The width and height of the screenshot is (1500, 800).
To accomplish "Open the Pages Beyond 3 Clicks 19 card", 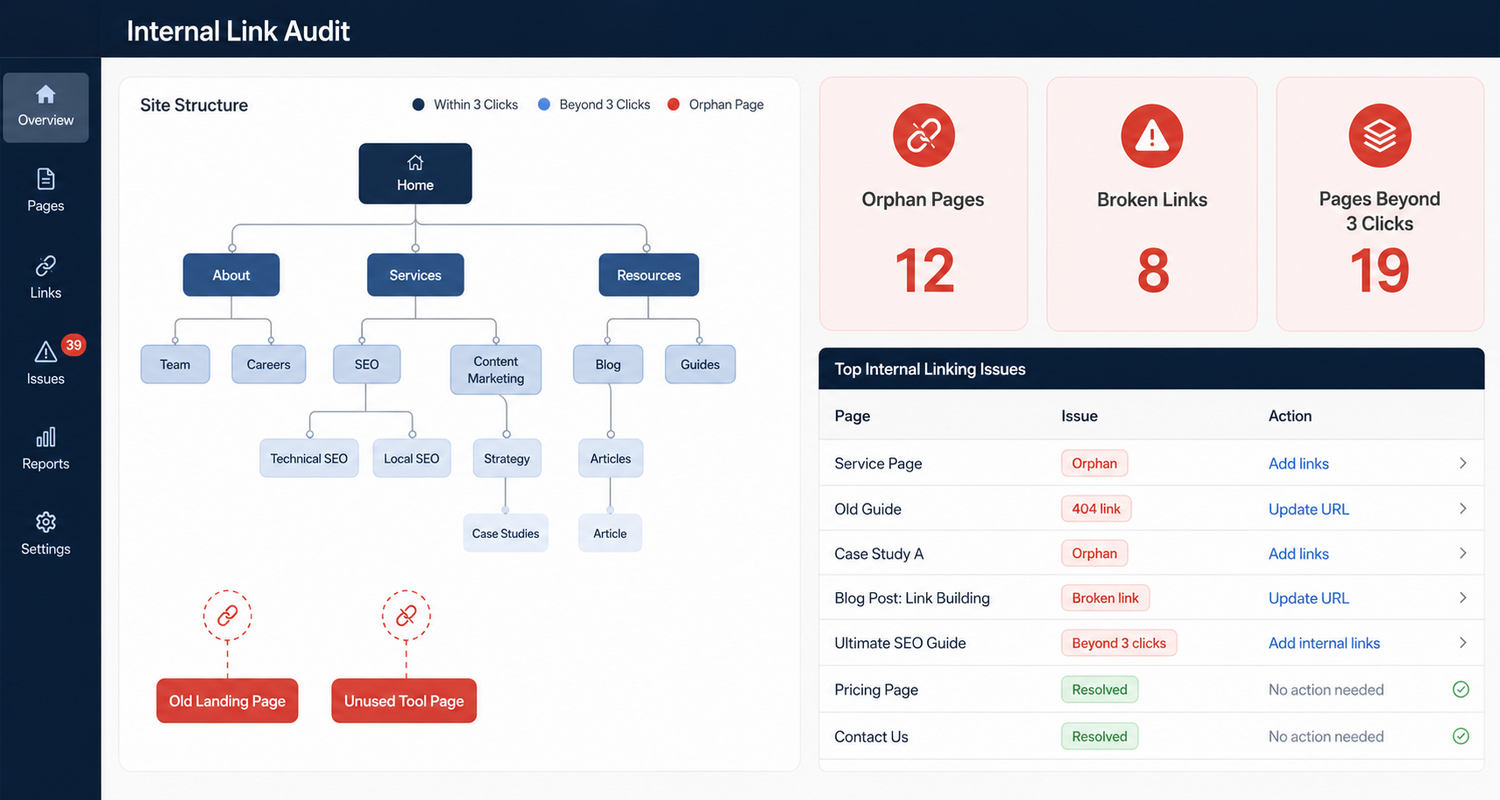I will click(x=1380, y=204).
